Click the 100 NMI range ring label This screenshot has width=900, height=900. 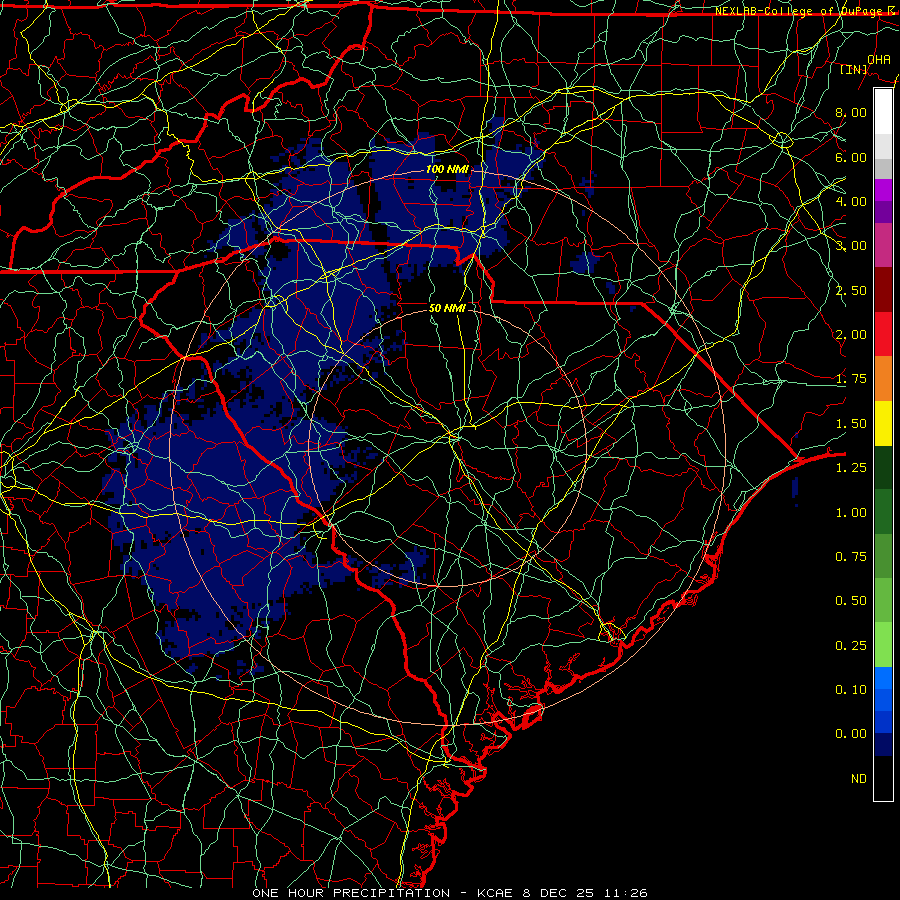pyautogui.click(x=447, y=169)
